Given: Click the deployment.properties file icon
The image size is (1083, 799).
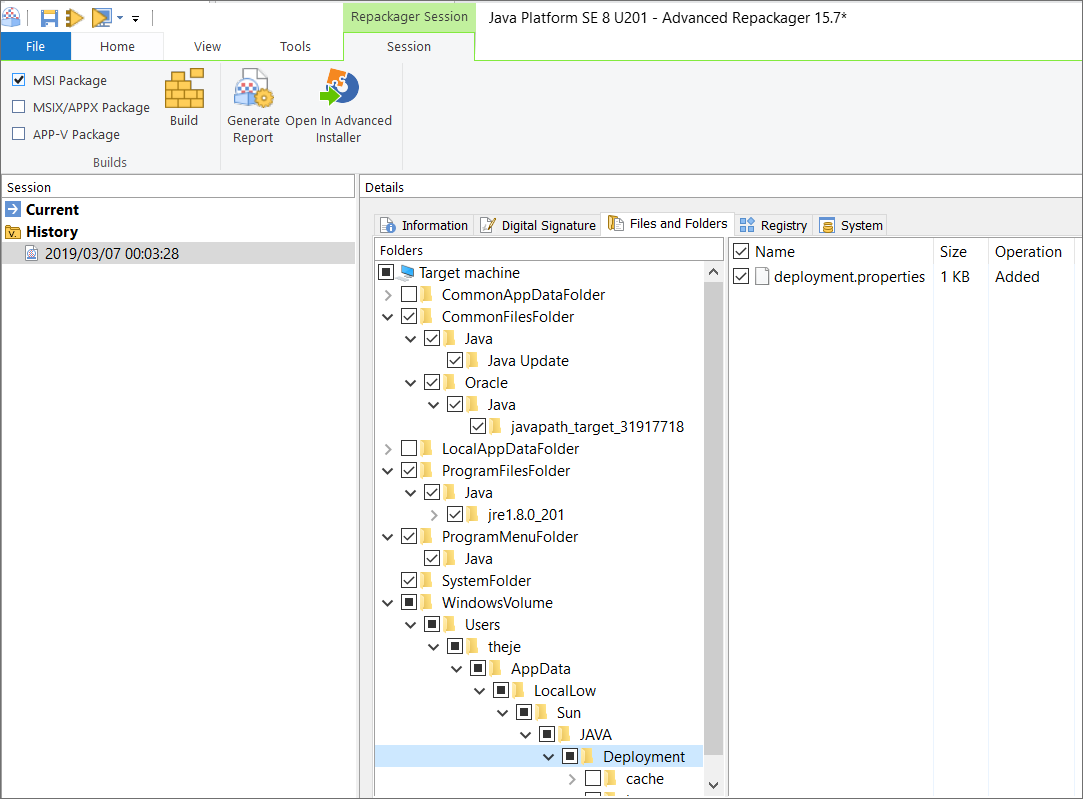Looking at the screenshot, I should pyautogui.click(x=763, y=276).
